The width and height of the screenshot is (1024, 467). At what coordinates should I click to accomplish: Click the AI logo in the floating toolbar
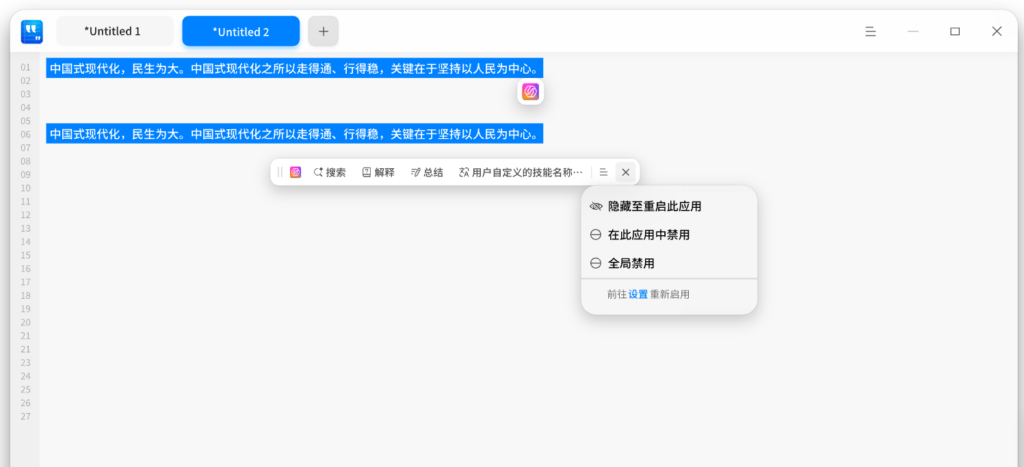(x=296, y=172)
